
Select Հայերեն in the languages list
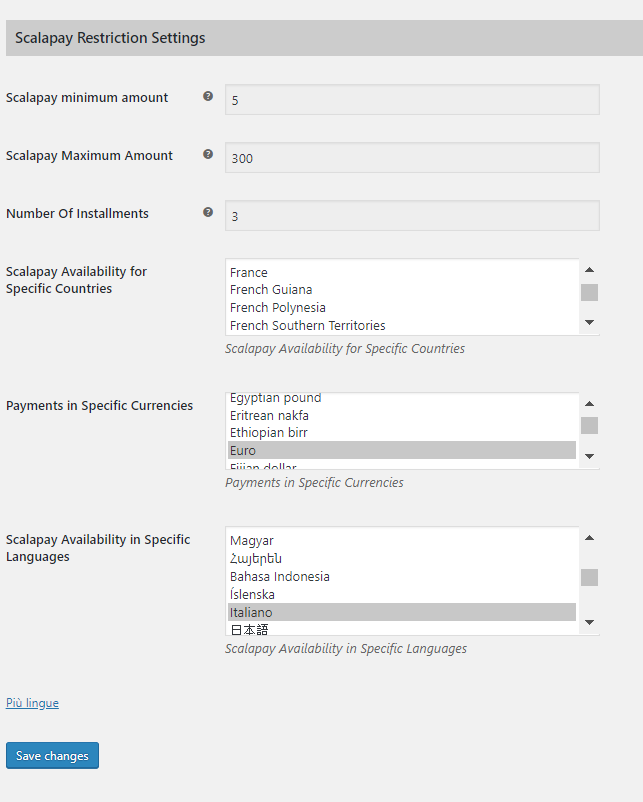pyautogui.click(x=402, y=559)
